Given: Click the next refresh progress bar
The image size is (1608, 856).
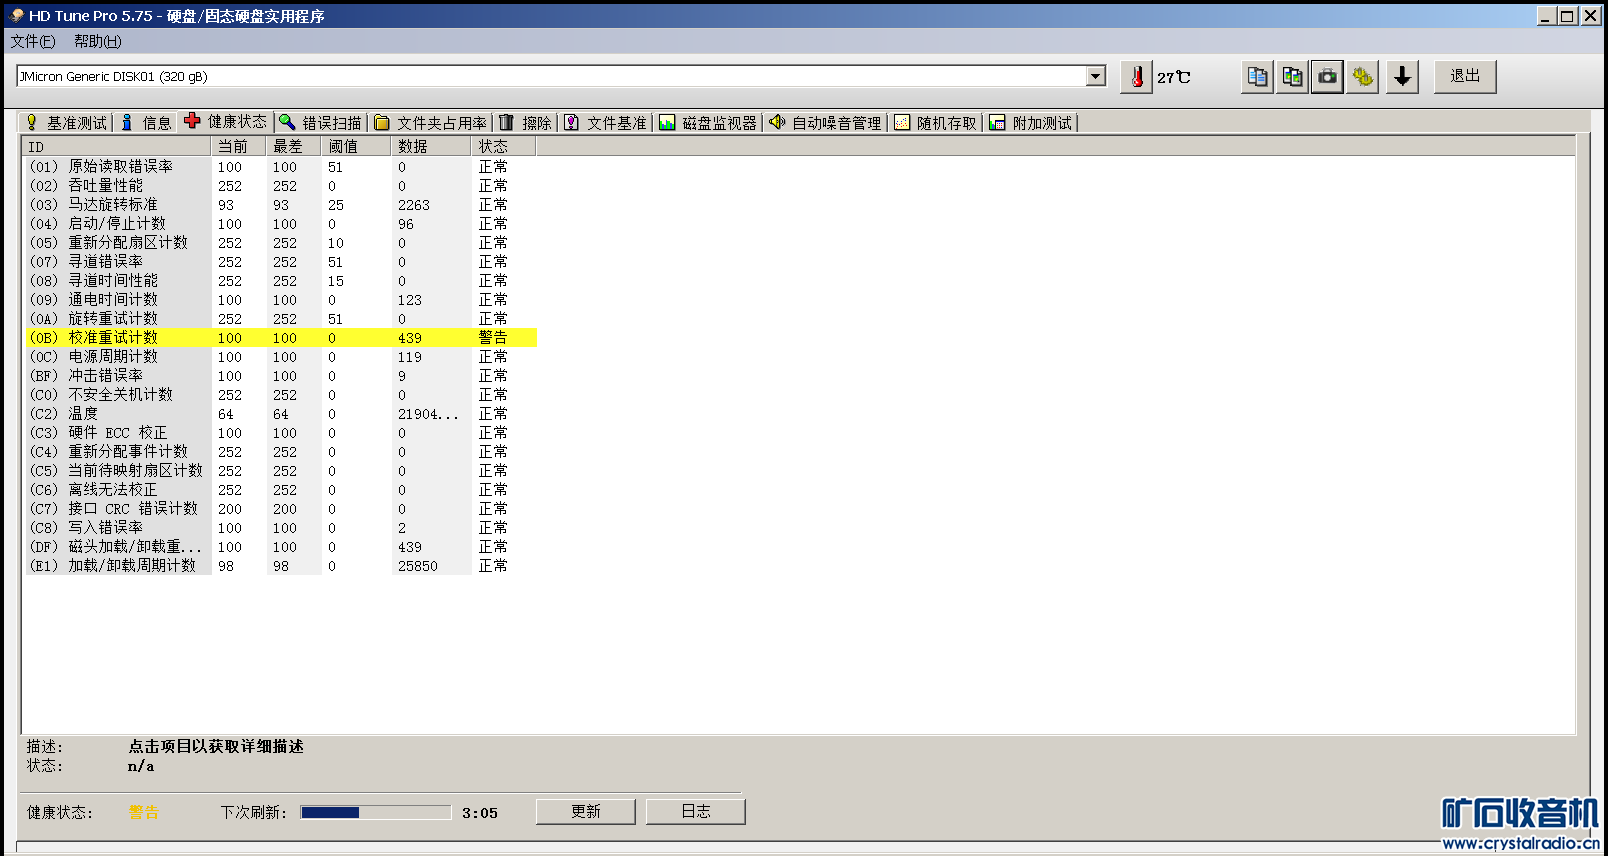Looking at the screenshot, I should tap(376, 812).
